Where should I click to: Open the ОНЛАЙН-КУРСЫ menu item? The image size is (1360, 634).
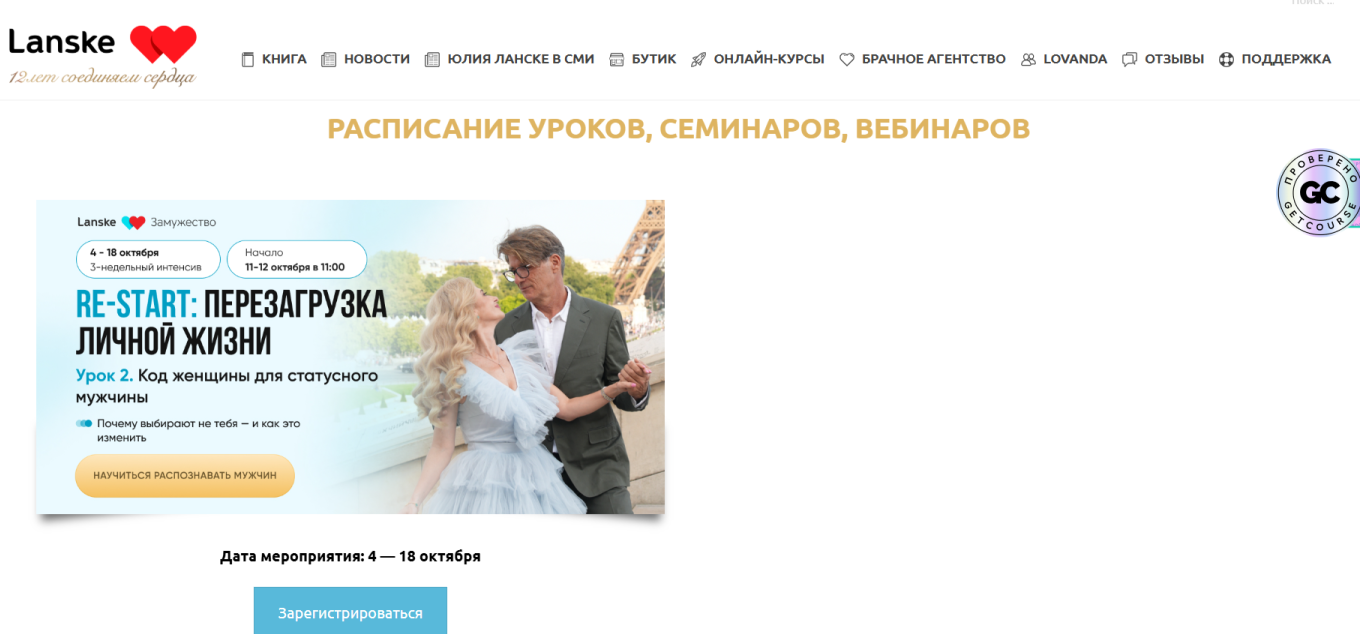(769, 59)
